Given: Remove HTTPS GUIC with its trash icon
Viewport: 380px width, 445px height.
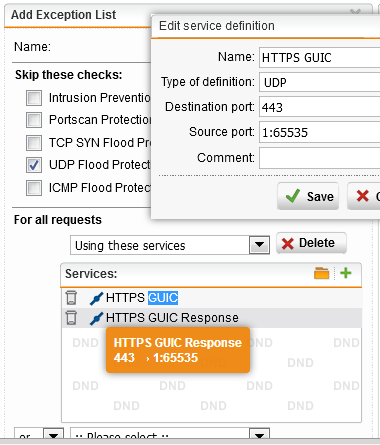Looking at the screenshot, I should (71, 298).
